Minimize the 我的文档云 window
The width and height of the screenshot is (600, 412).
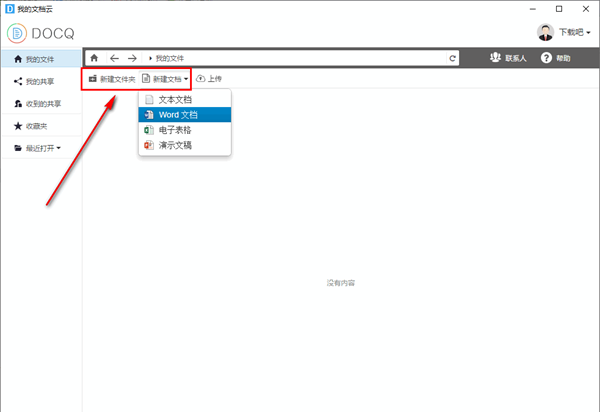(533, 9)
